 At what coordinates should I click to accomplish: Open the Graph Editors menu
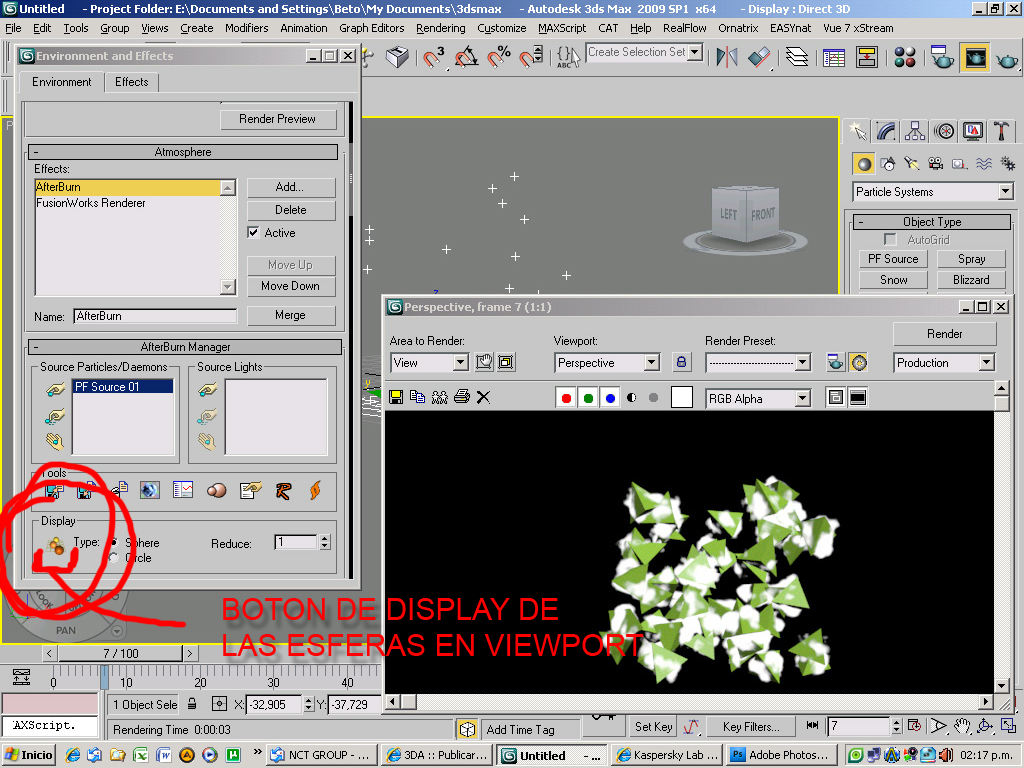(372, 28)
